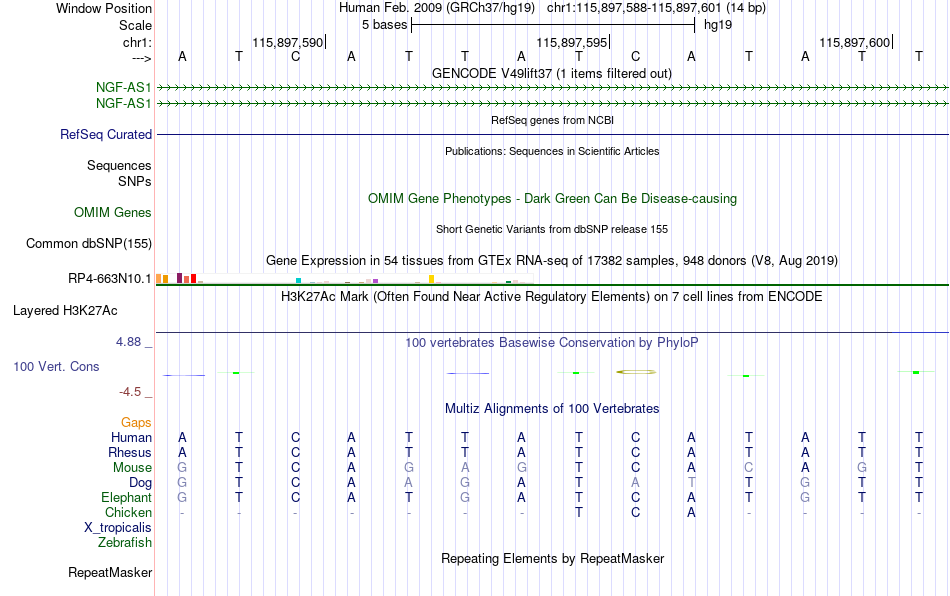Click the 5 bases scale text
This screenshot has height=596, width=950.
[385, 25]
